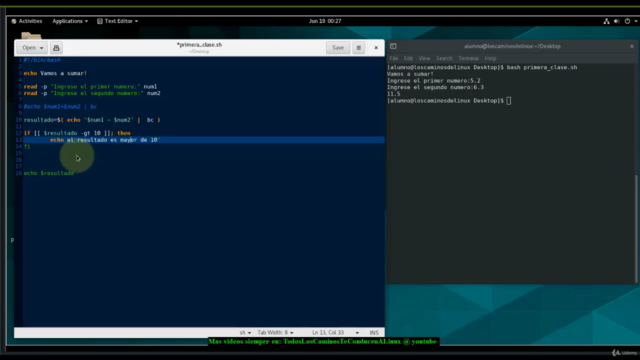Image resolution: width=640 pixels, height=360 pixels.
Task: Close the terminal window
Action: pos(632,46)
